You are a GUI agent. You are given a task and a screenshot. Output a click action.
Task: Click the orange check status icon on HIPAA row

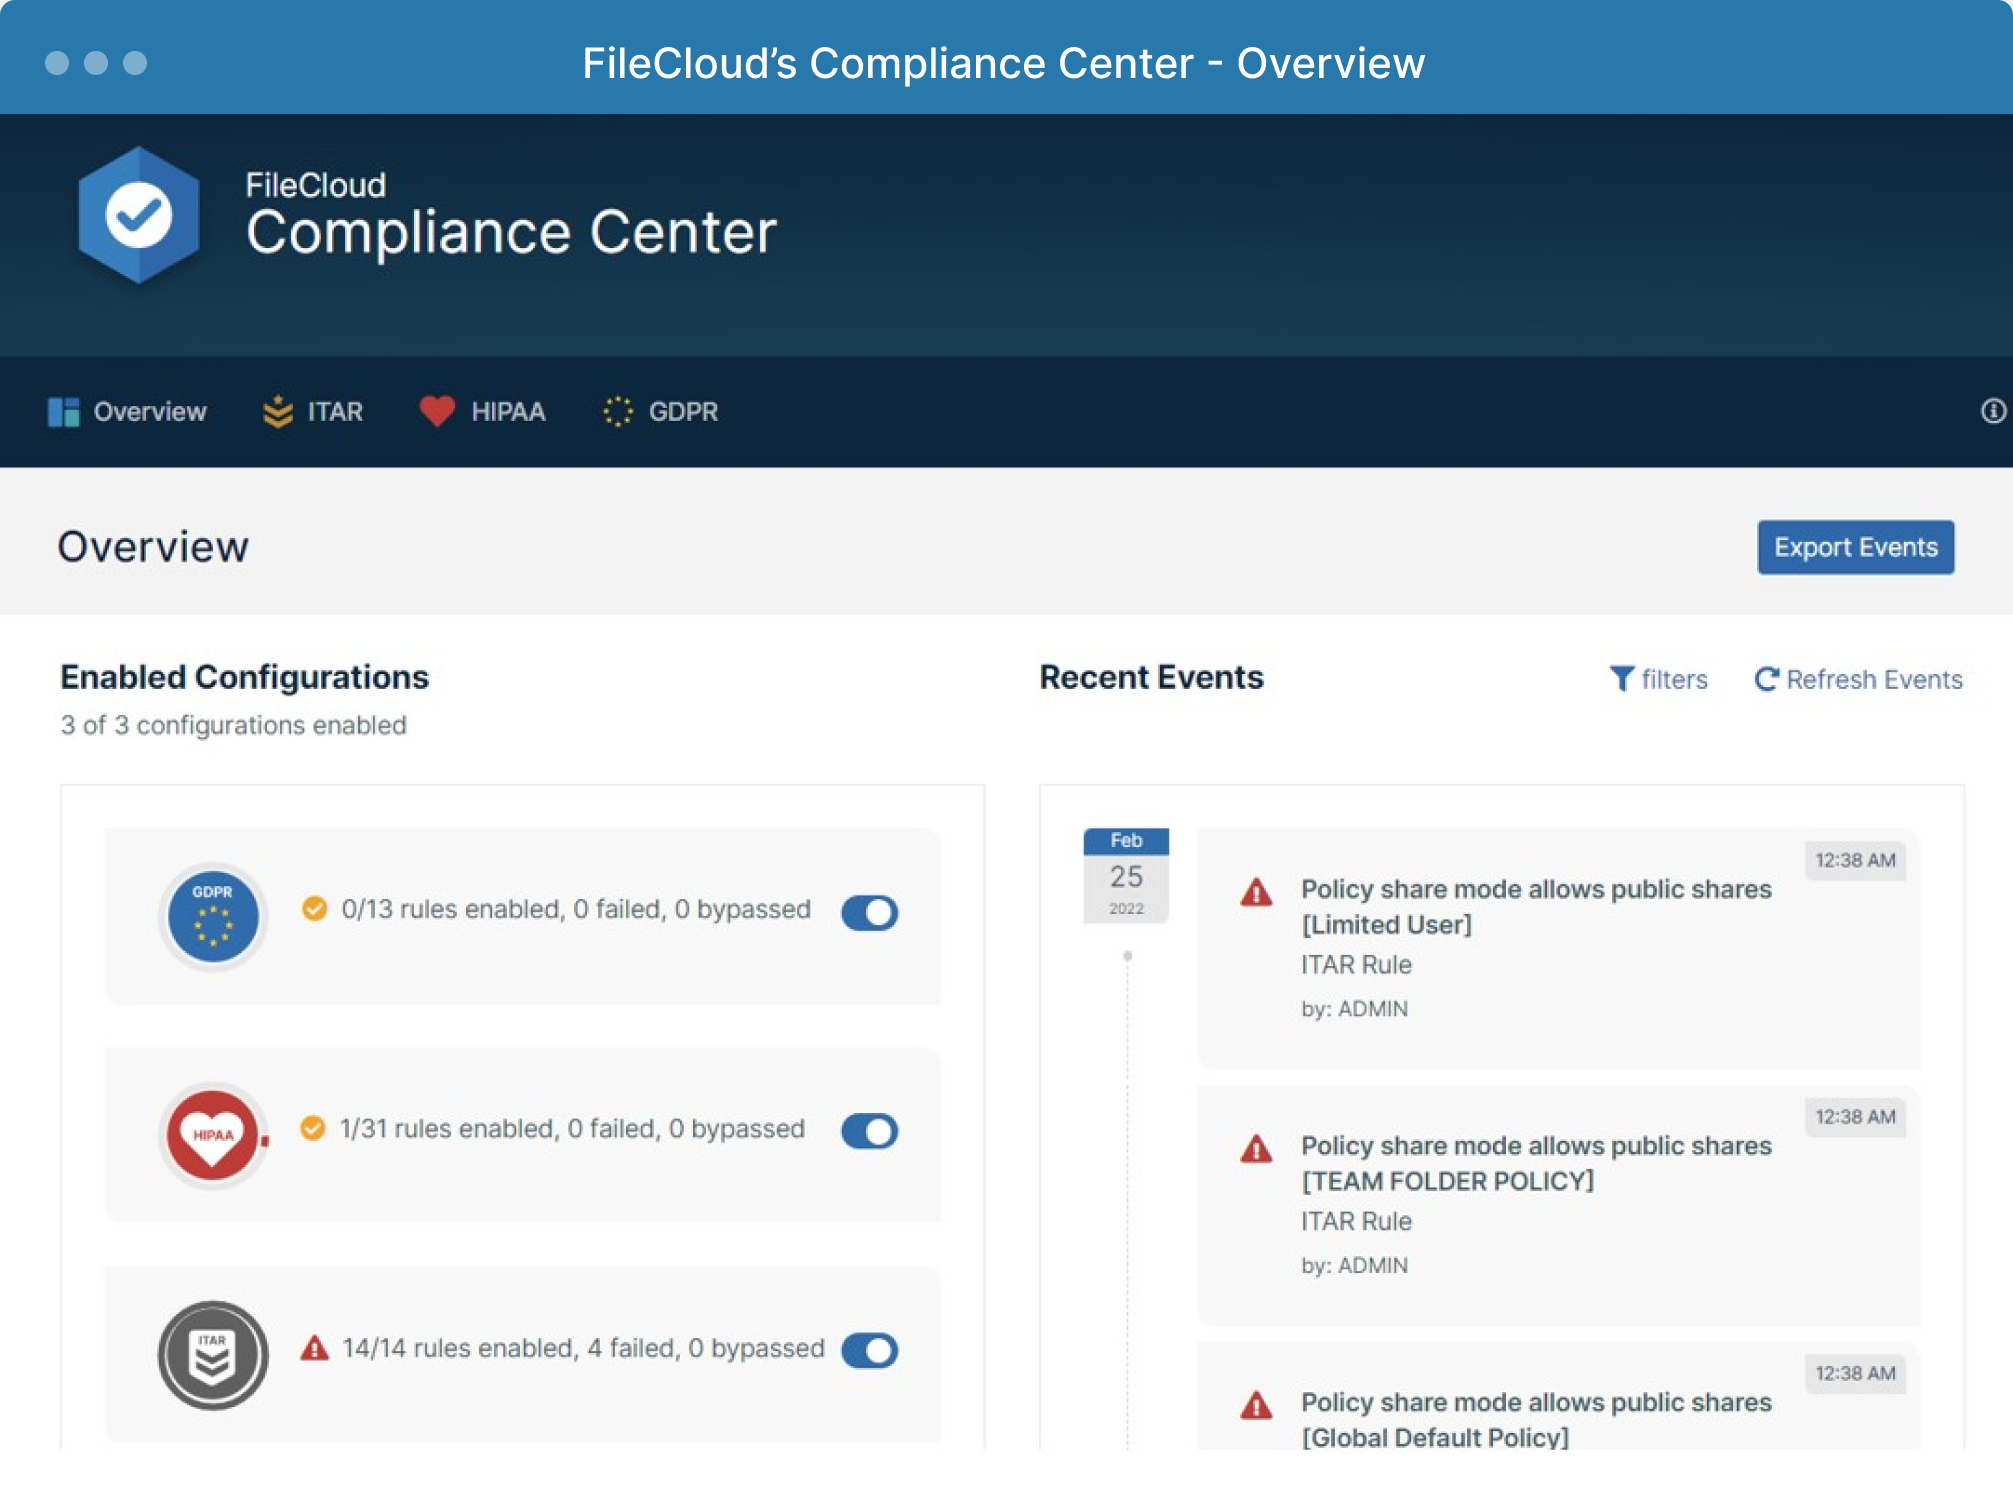pos(313,1129)
